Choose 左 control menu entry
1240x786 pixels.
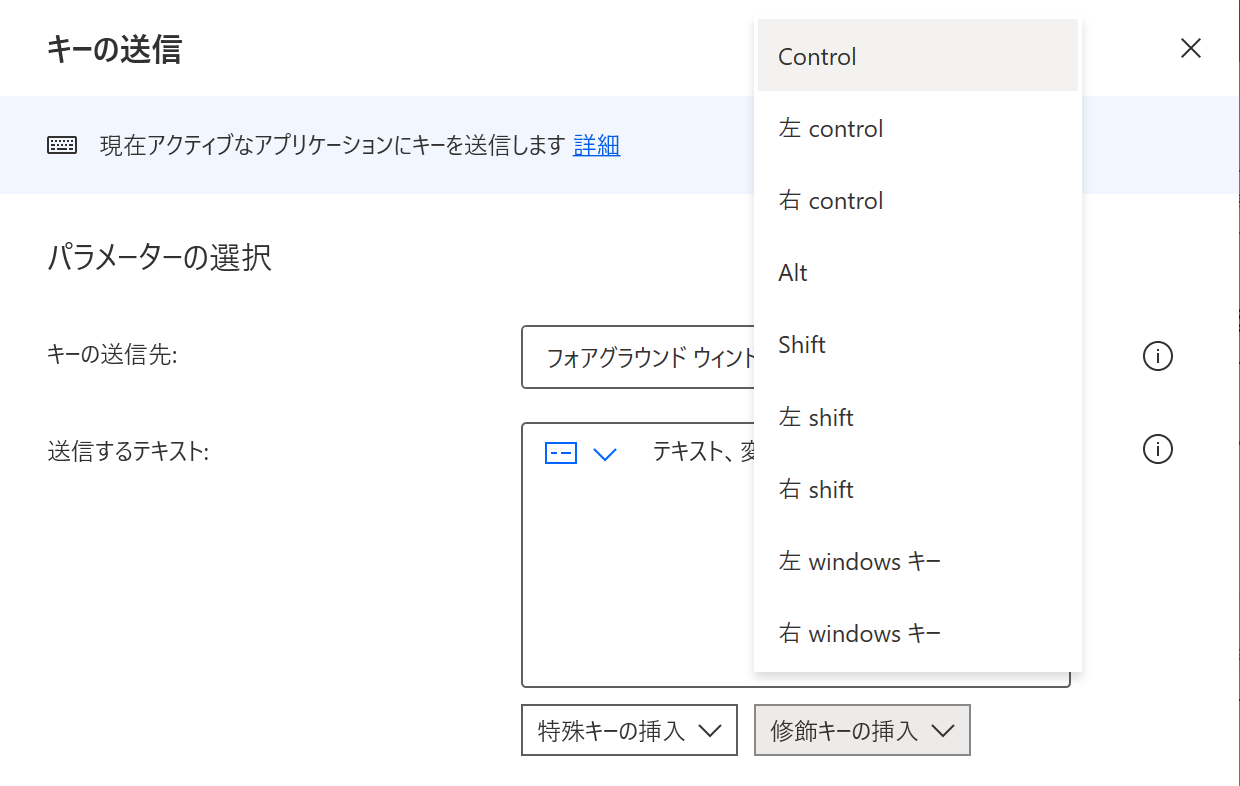(x=917, y=129)
